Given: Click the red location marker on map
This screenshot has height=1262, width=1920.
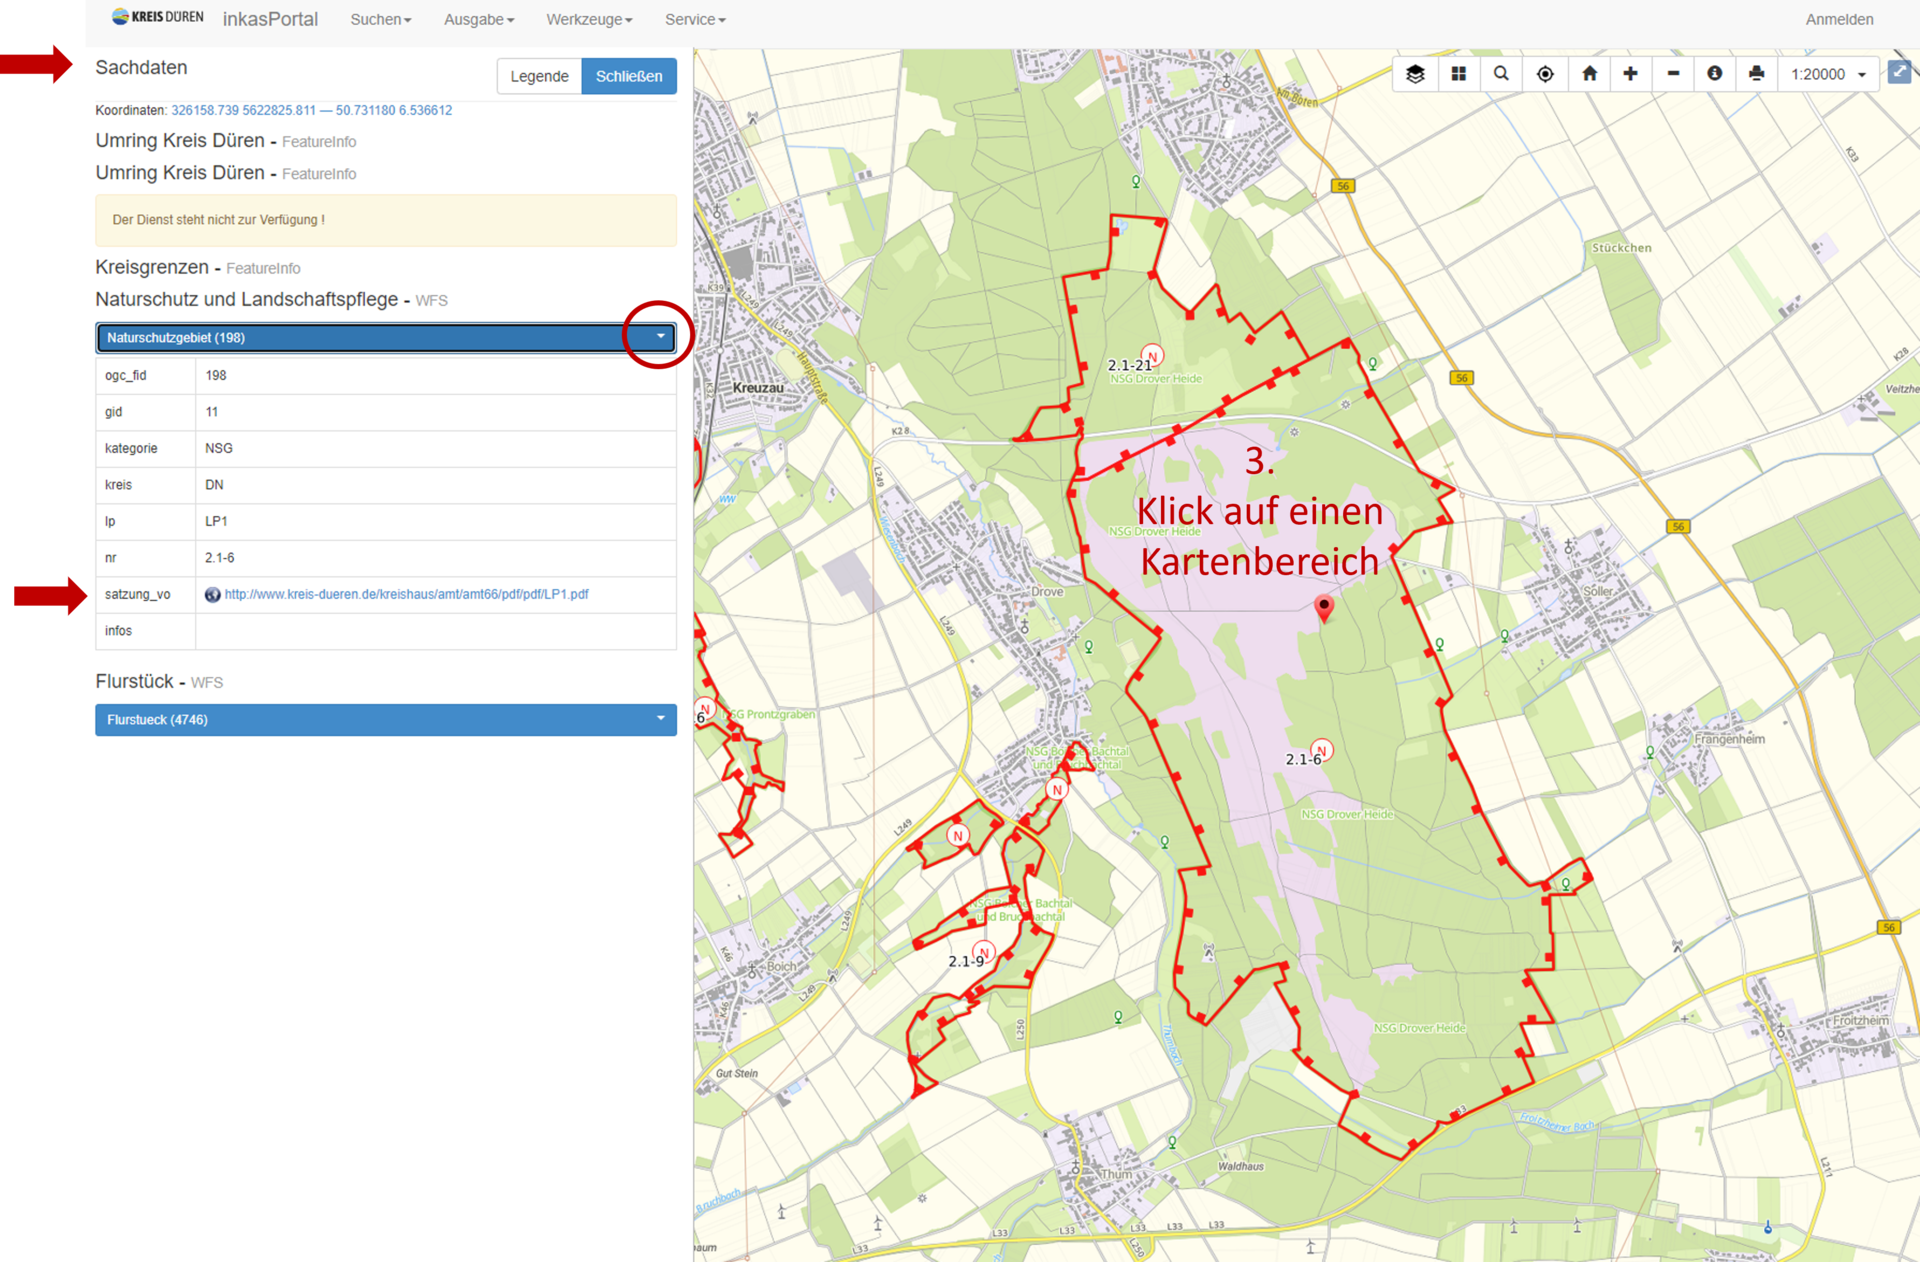Looking at the screenshot, I should [1324, 606].
